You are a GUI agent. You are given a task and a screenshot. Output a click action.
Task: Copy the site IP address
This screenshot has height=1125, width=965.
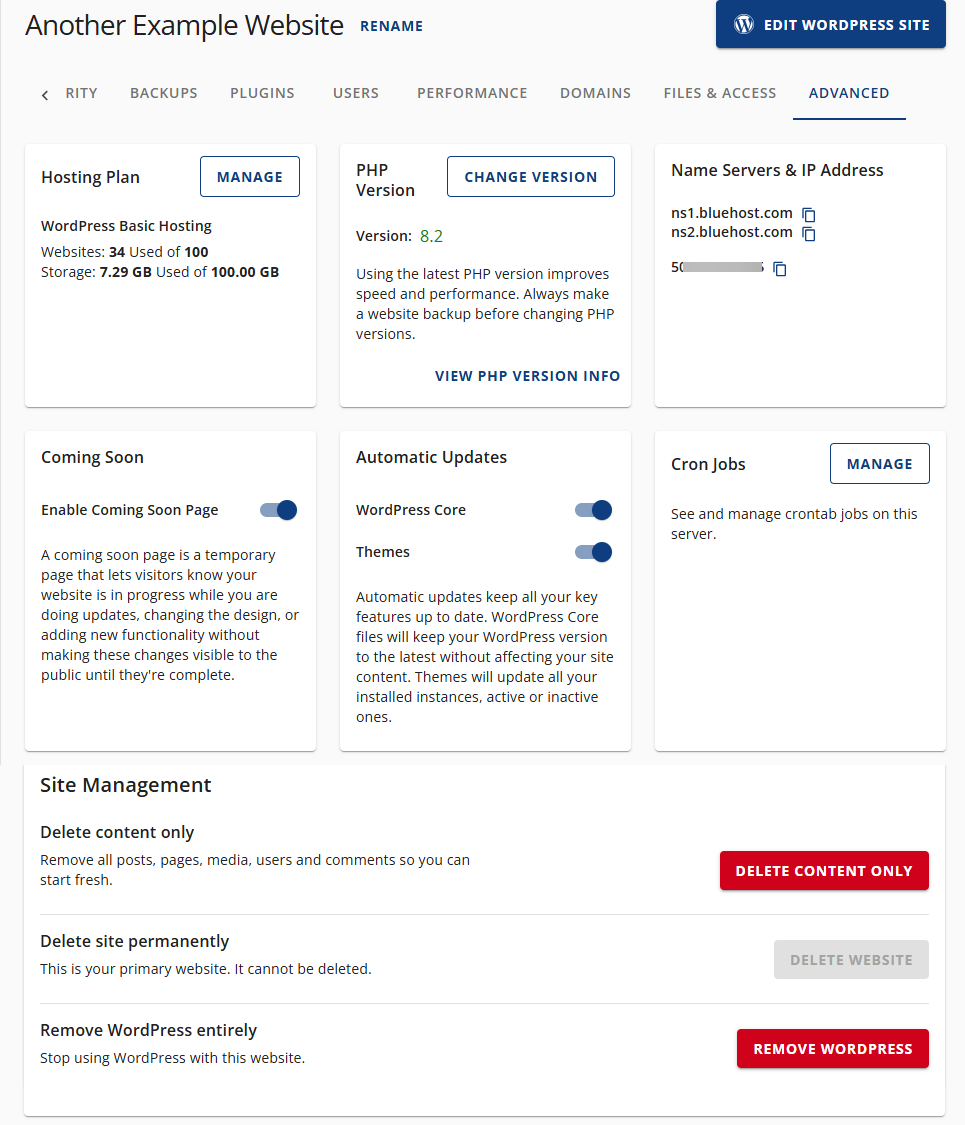click(x=779, y=268)
